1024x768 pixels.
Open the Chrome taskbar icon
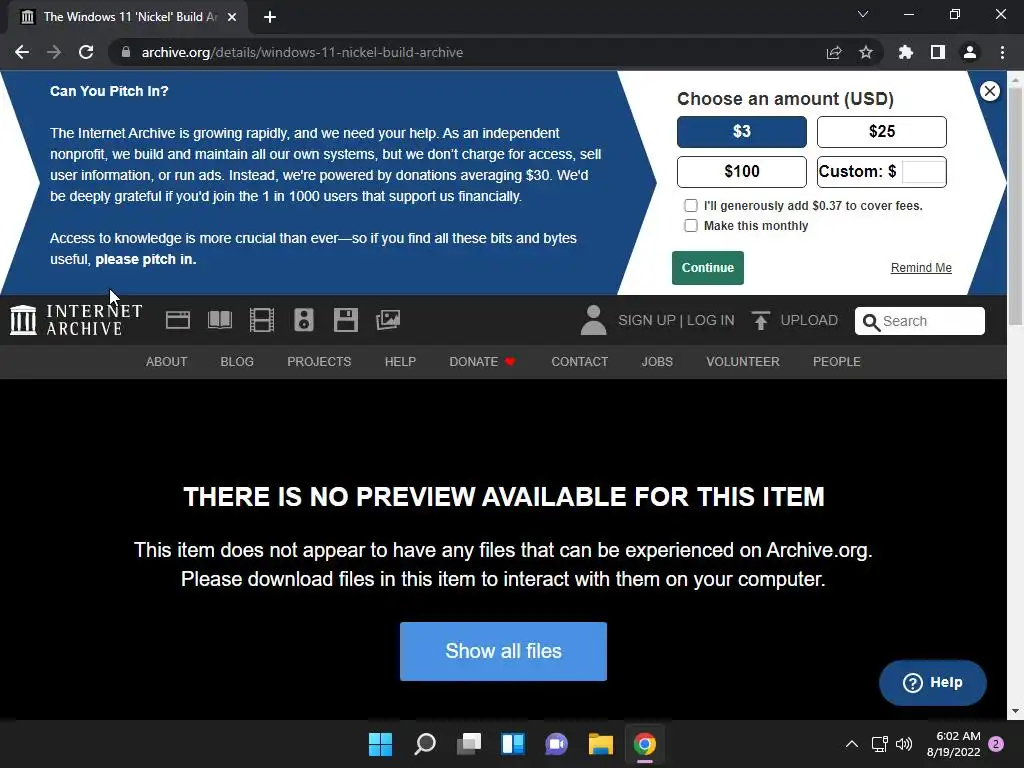click(645, 744)
